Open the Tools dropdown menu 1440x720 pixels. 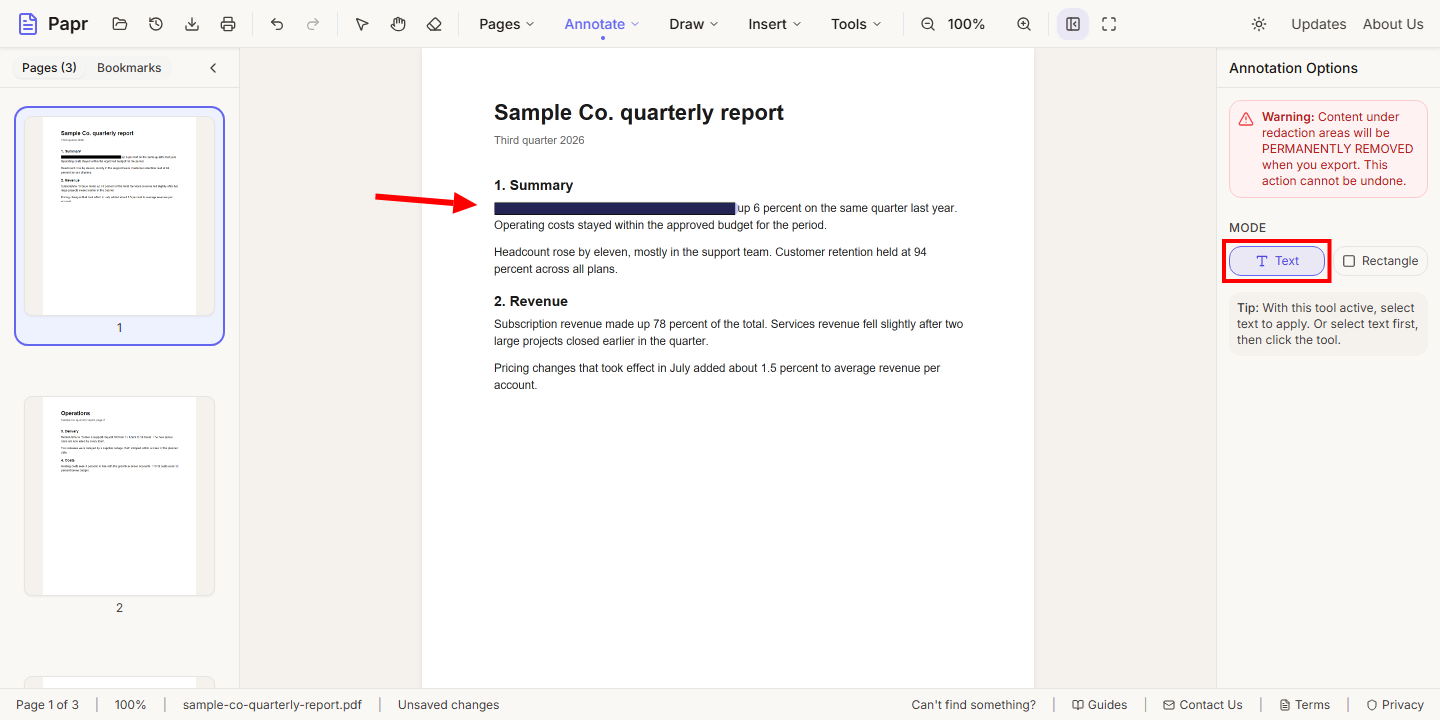pos(856,24)
